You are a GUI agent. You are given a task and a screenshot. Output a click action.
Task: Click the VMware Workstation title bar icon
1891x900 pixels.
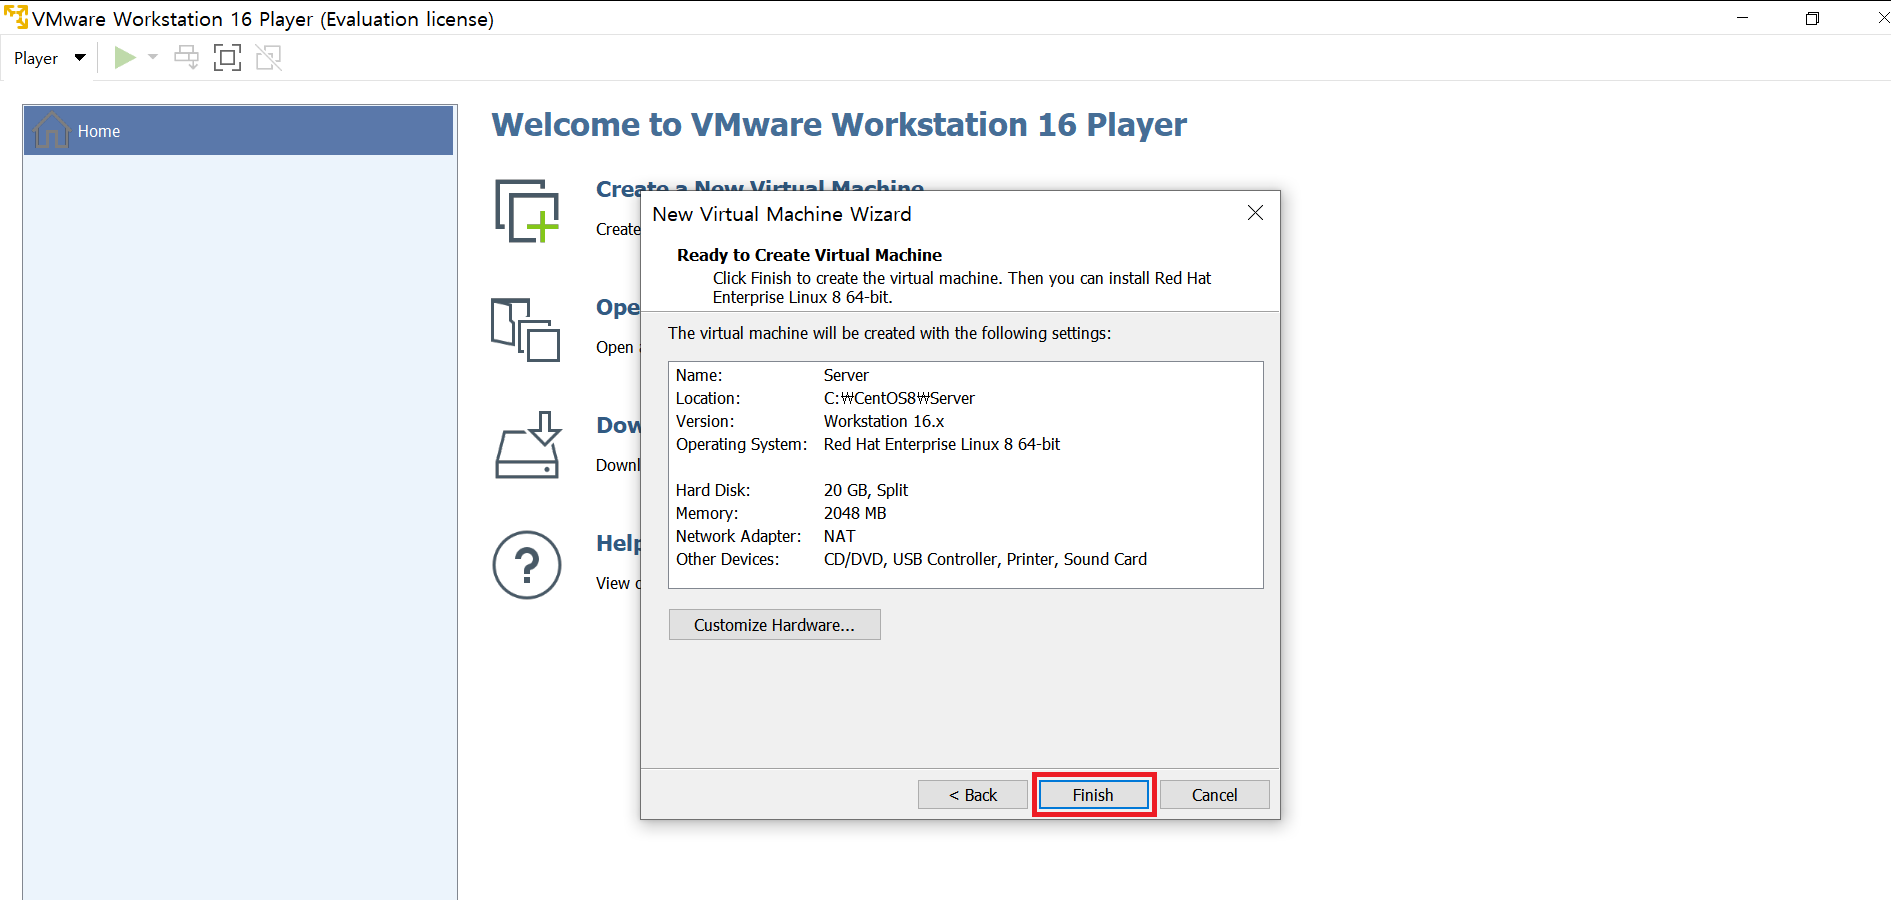coord(16,17)
